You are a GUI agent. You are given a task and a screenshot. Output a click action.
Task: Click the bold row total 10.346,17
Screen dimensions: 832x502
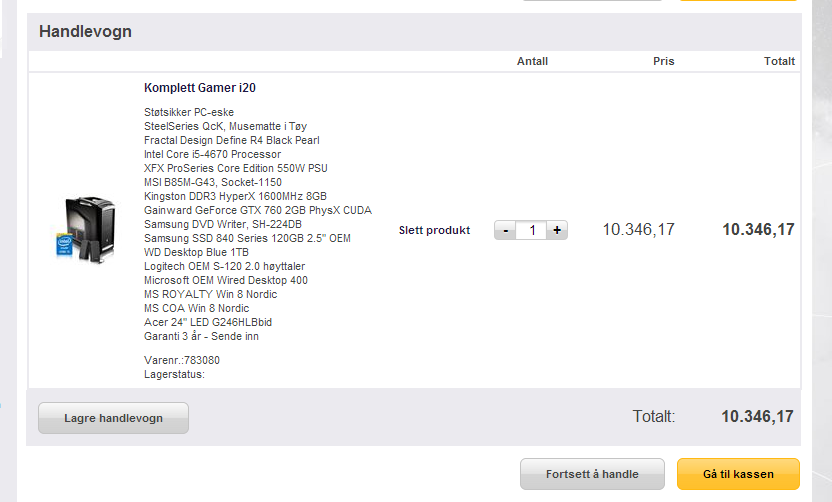[x=758, y=230]
